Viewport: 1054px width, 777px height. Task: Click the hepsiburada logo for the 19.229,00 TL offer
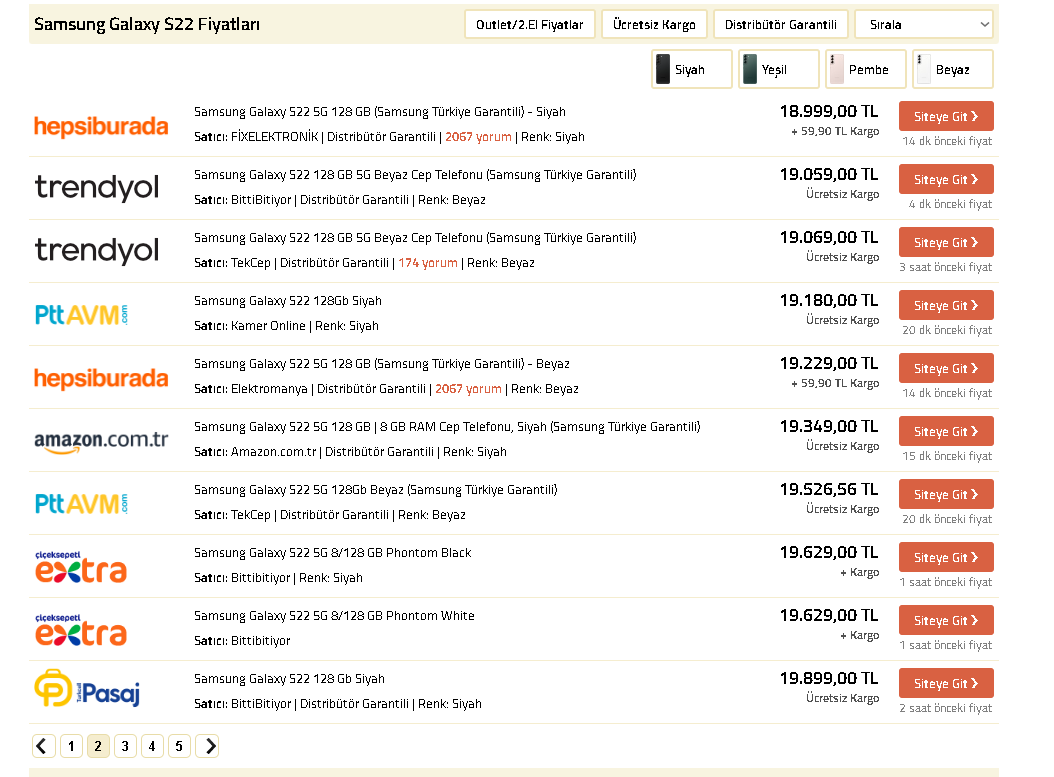(x=101, y=378)
